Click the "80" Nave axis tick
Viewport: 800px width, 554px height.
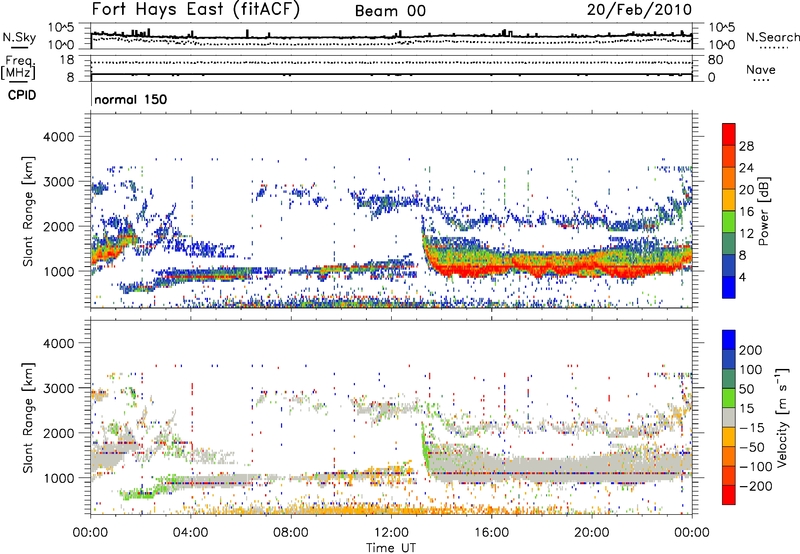pyautogui.click(x=715, y=60)
